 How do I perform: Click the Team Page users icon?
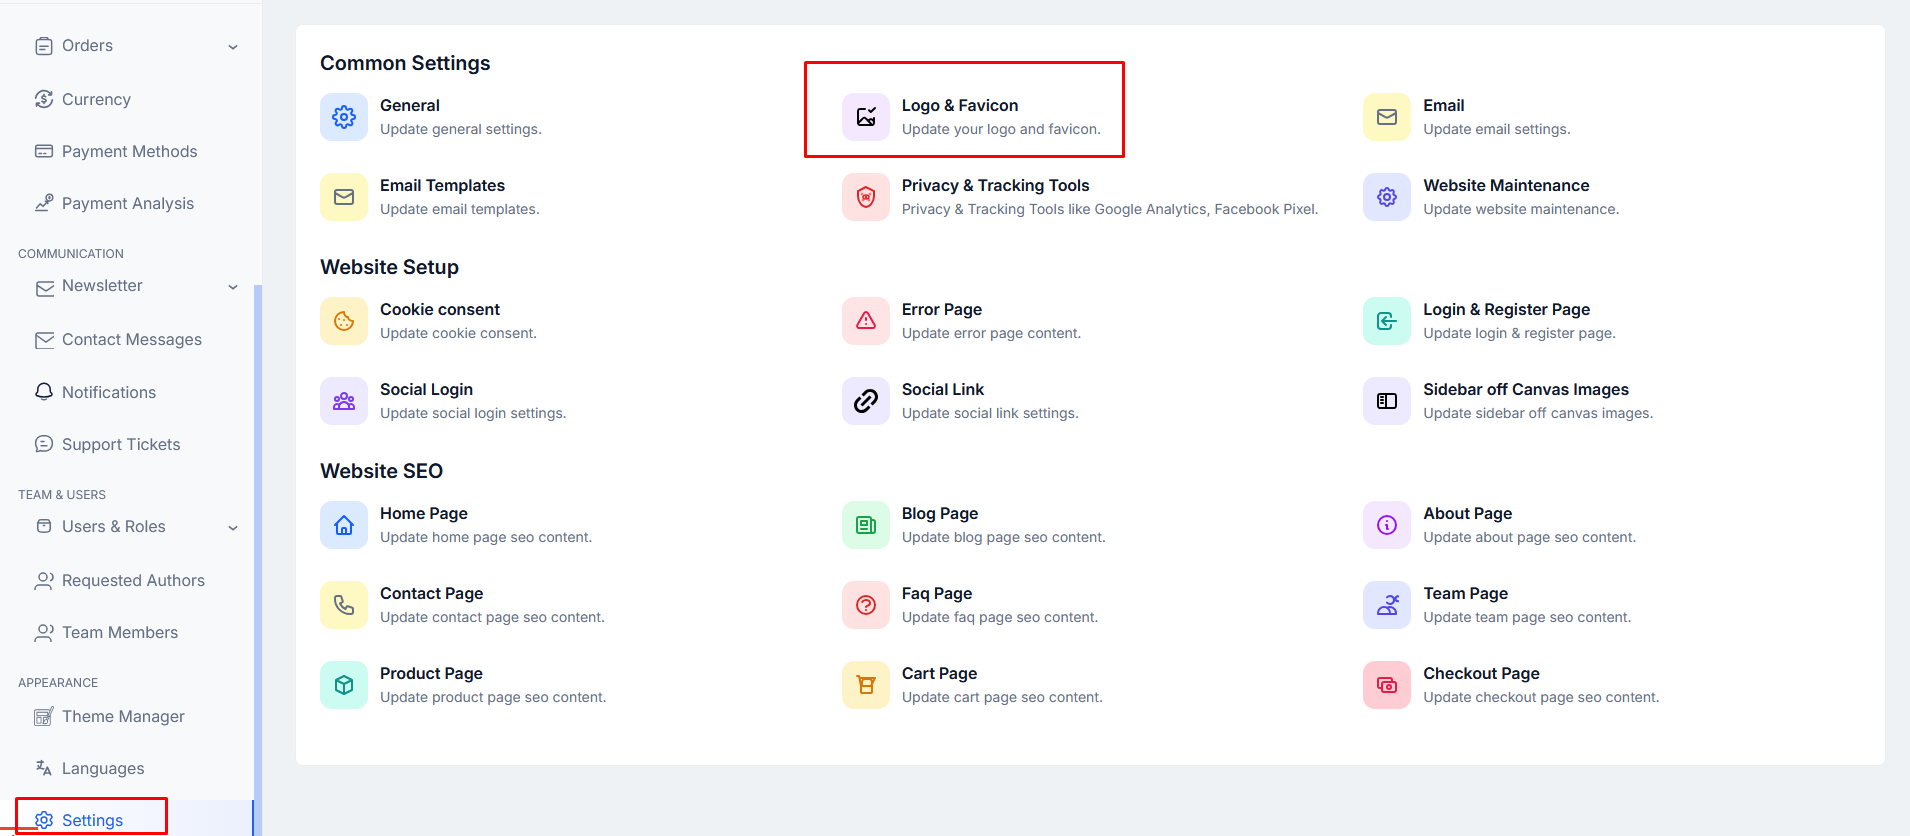[x=1387, y=605]
